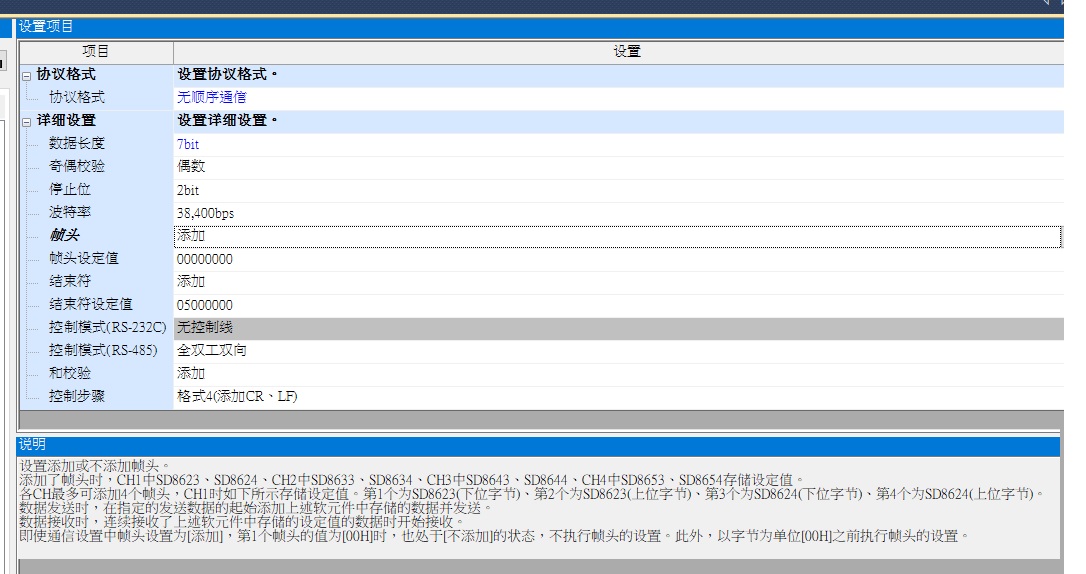This screenshot has height=574, width=1086.
Task: Click the 项目 column header
Action: click(96, 51)
